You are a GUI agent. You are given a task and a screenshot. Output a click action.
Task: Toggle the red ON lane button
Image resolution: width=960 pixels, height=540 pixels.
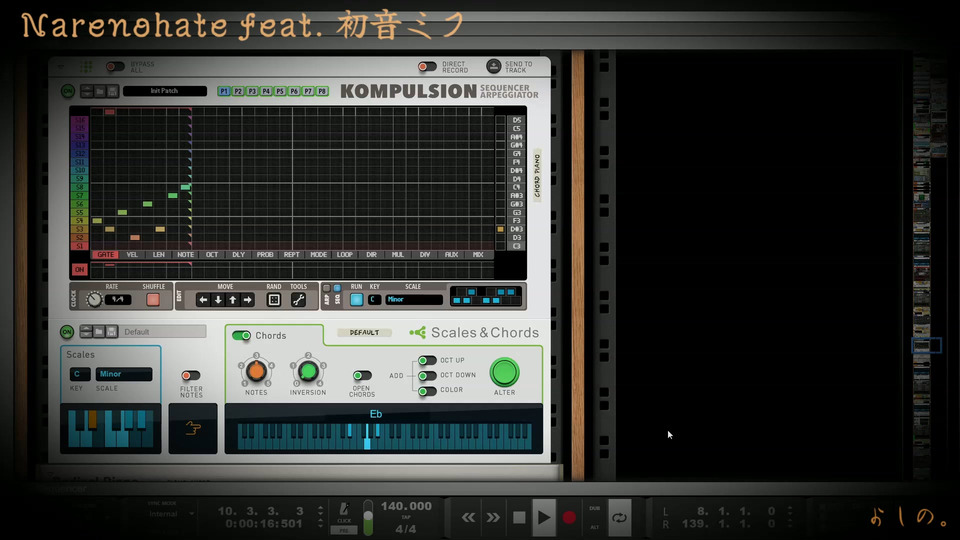[80, 269]
